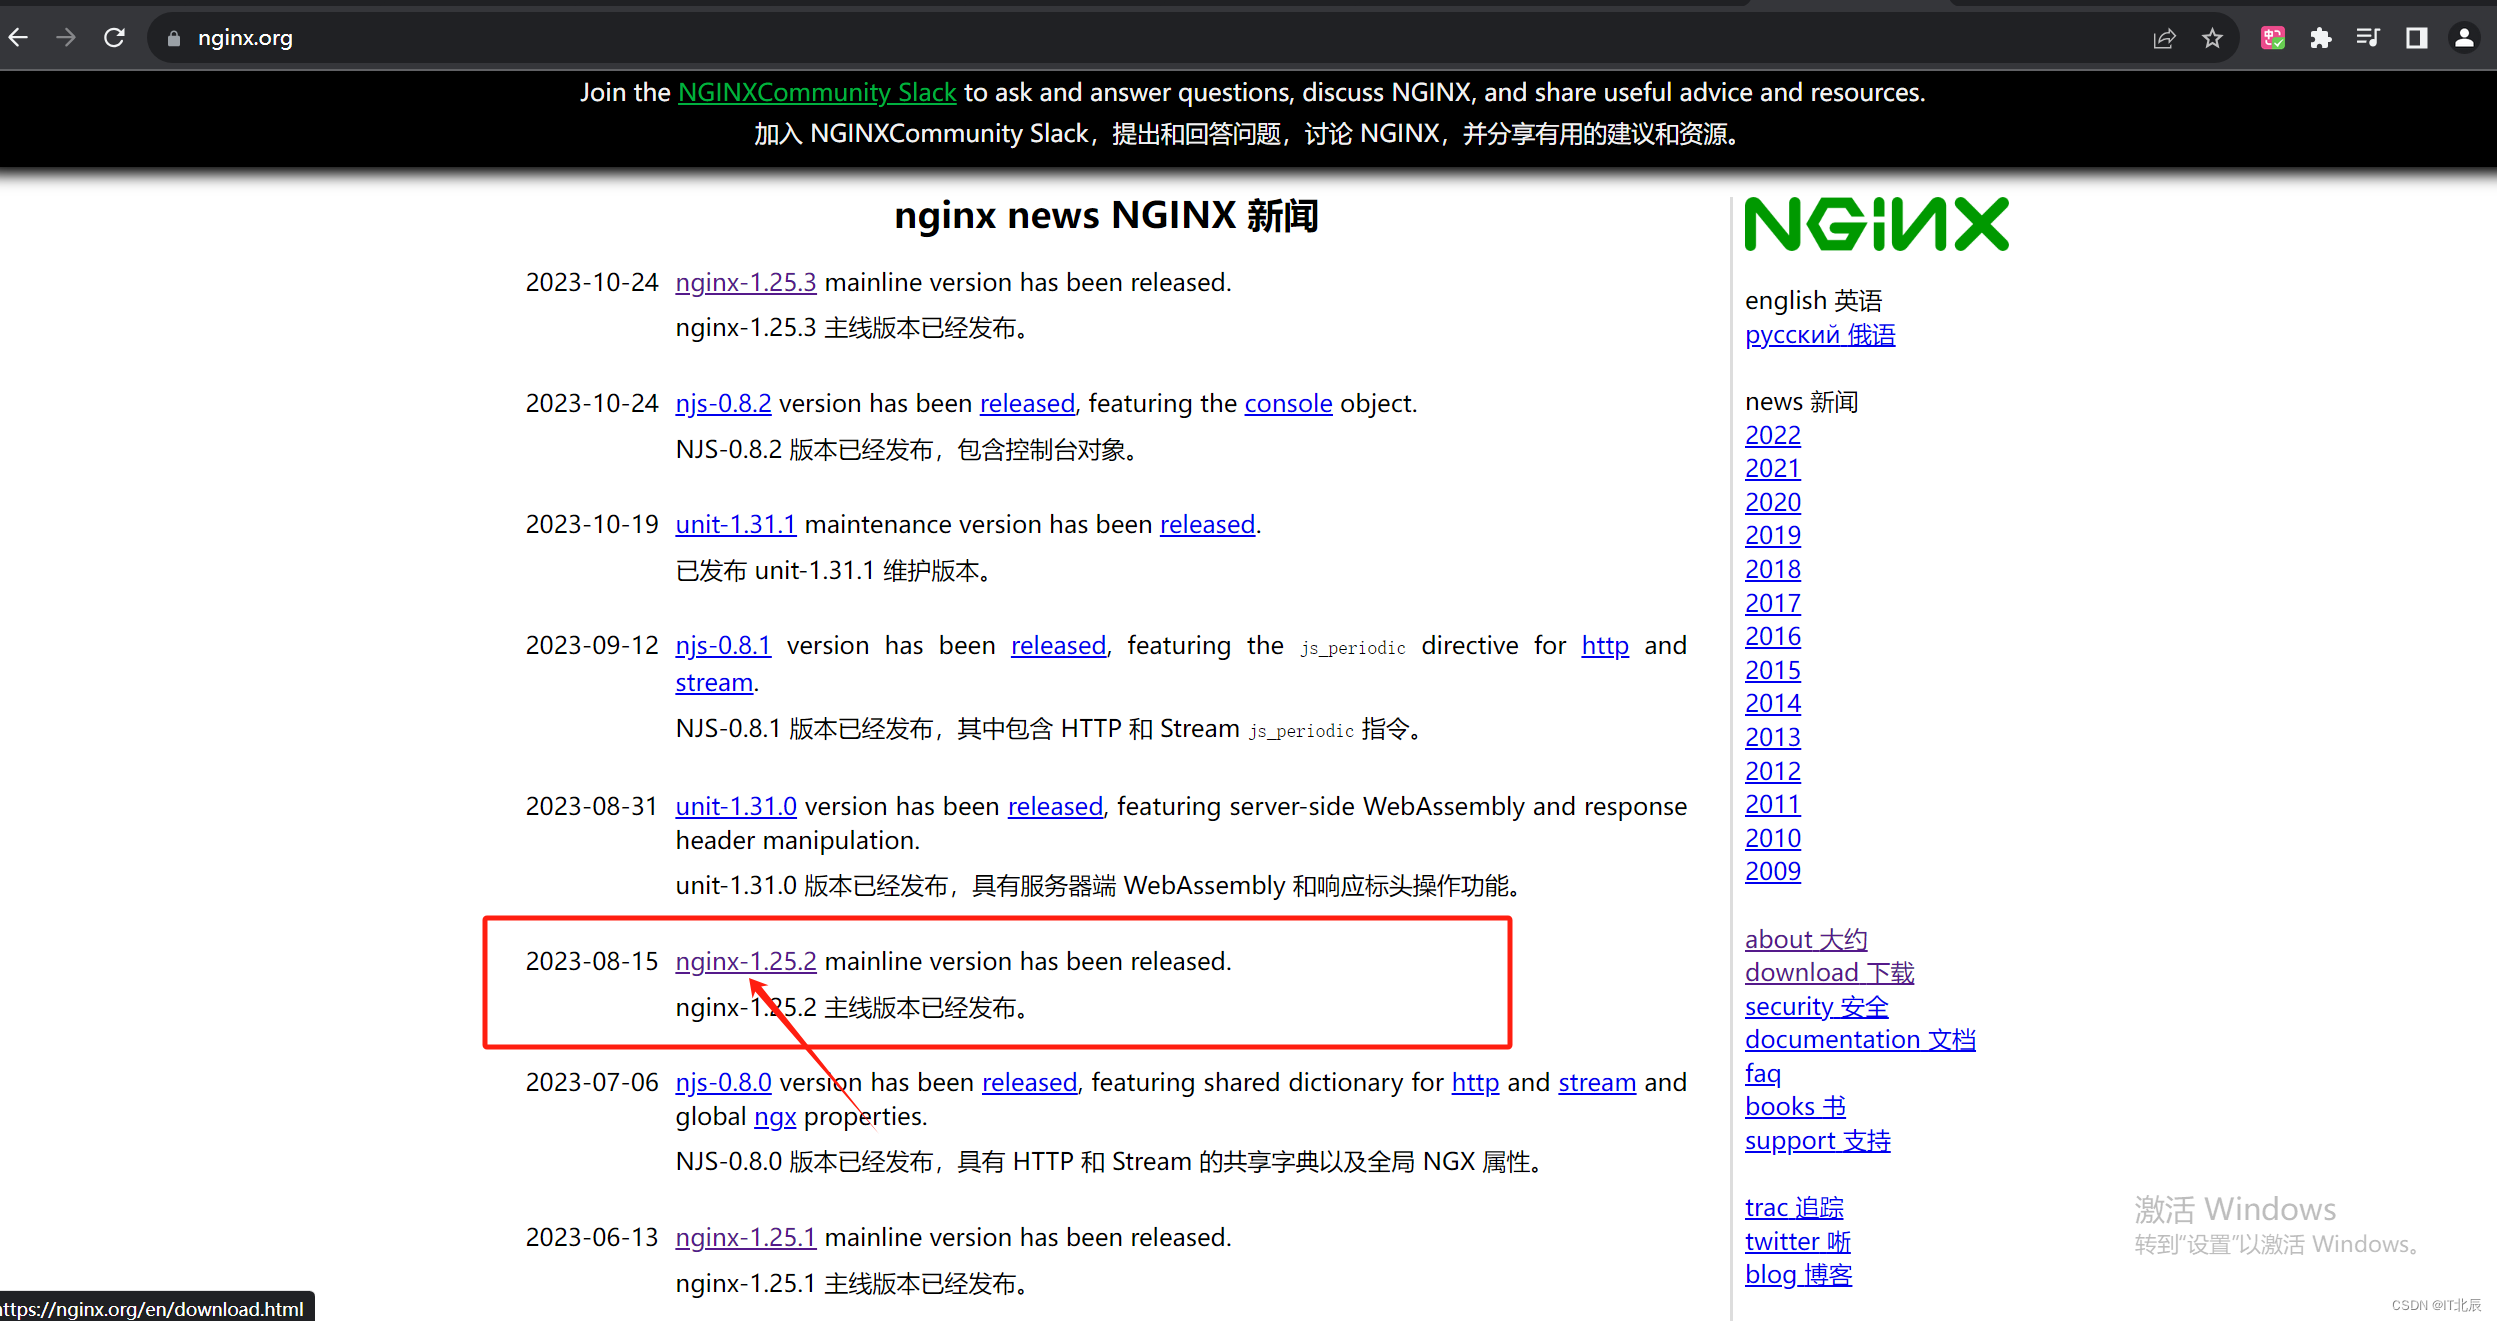Screen dimensions: 2497x1321
Task: Open 2009 news archive
Action: pos(1773,871)
